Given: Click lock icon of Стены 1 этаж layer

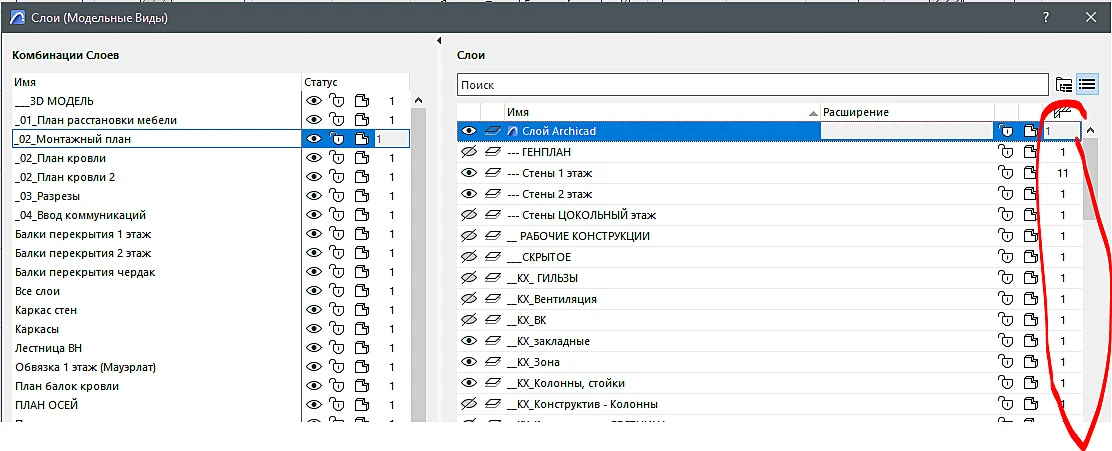Looking at the screenshot, I should (1006, 173).
